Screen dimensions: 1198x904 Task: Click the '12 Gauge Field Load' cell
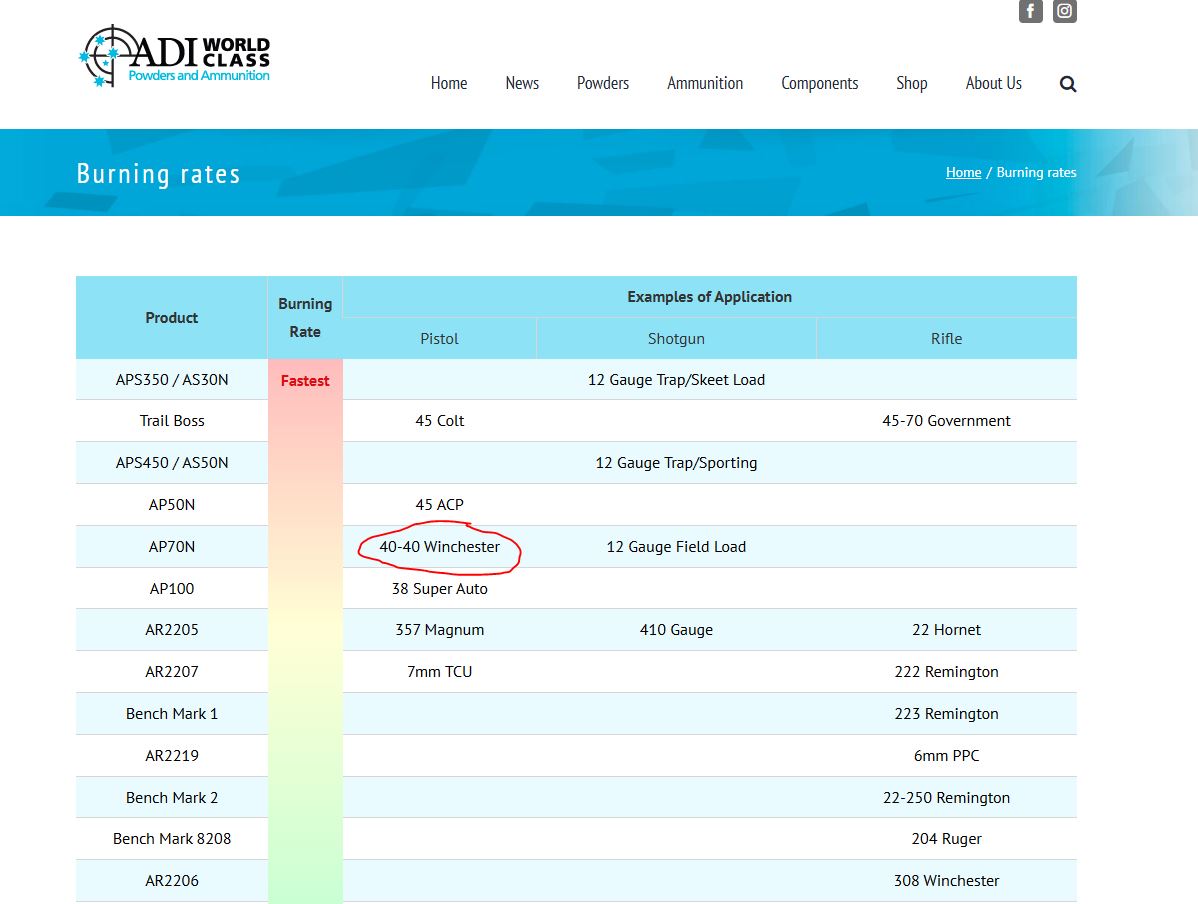(x=676, y=546)
